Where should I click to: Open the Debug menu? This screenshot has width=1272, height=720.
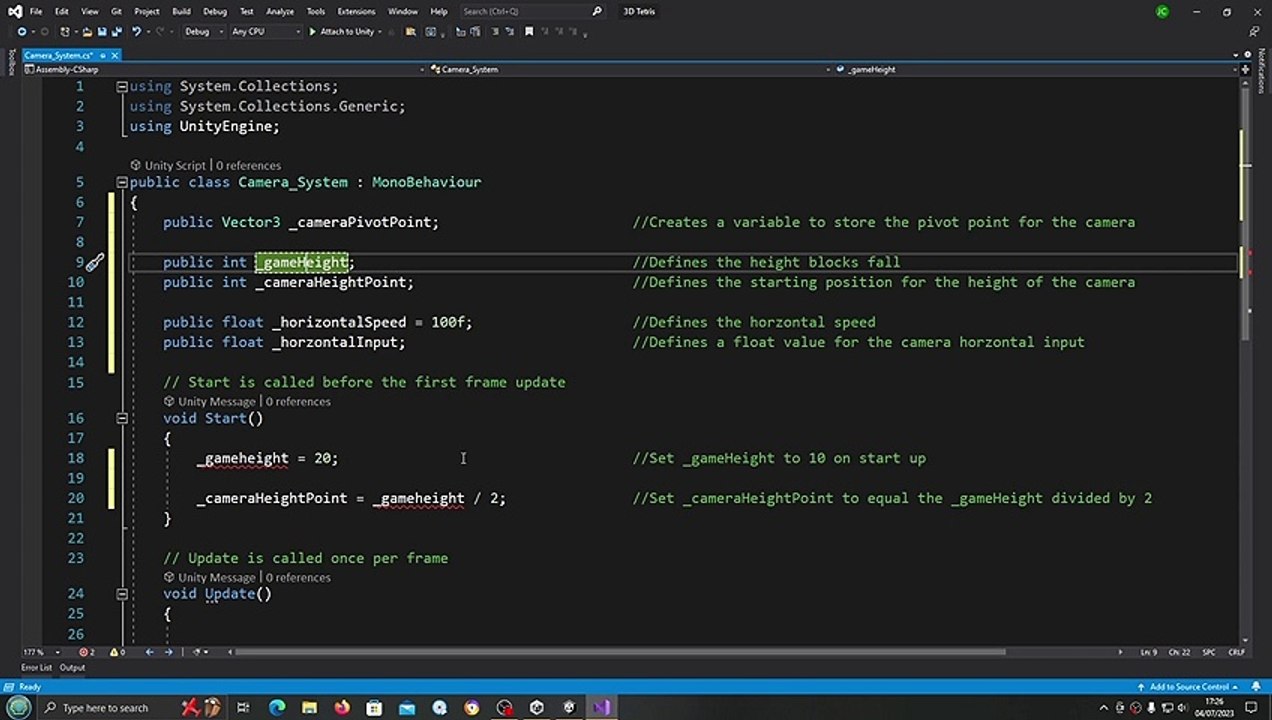[x=214, y=11]
